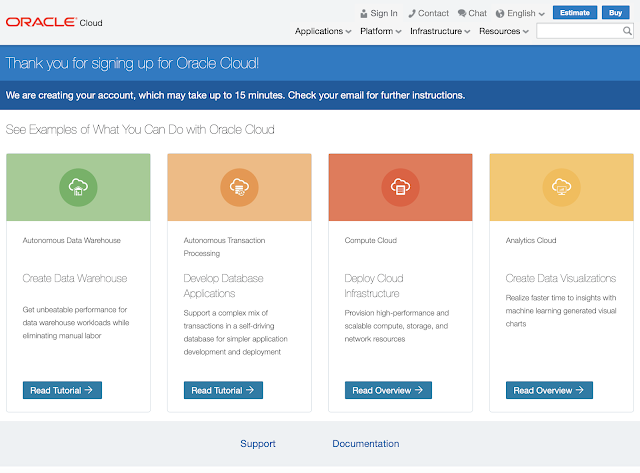Click Read Tutorial under Create Data Warehouse
The image size is (640, 473).
point(62,390)
